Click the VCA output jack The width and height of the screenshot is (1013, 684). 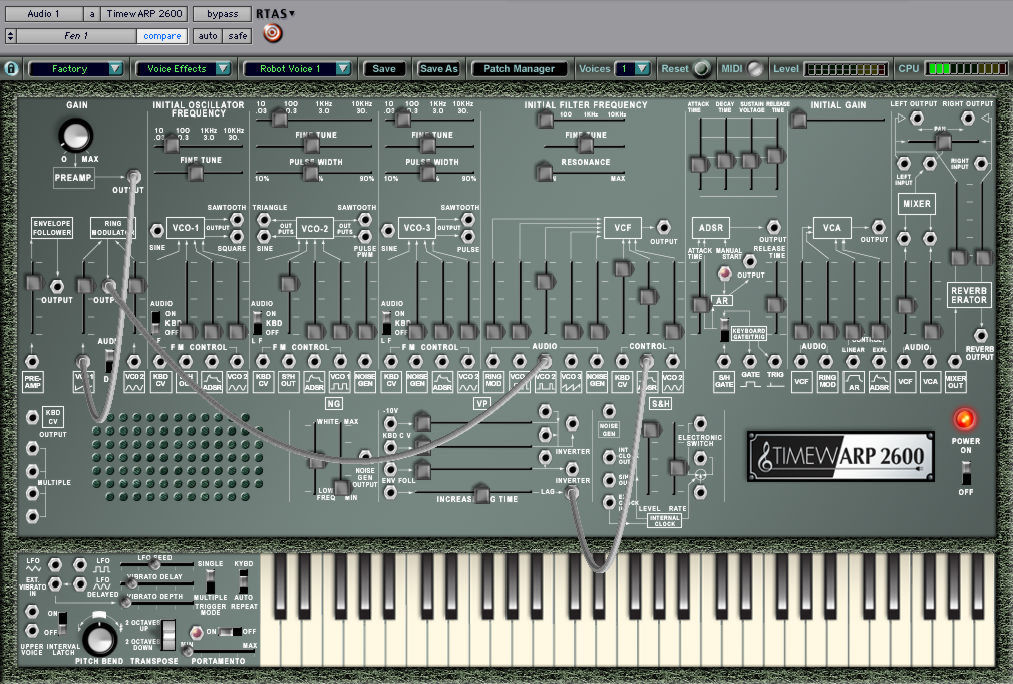click(878, 227)
